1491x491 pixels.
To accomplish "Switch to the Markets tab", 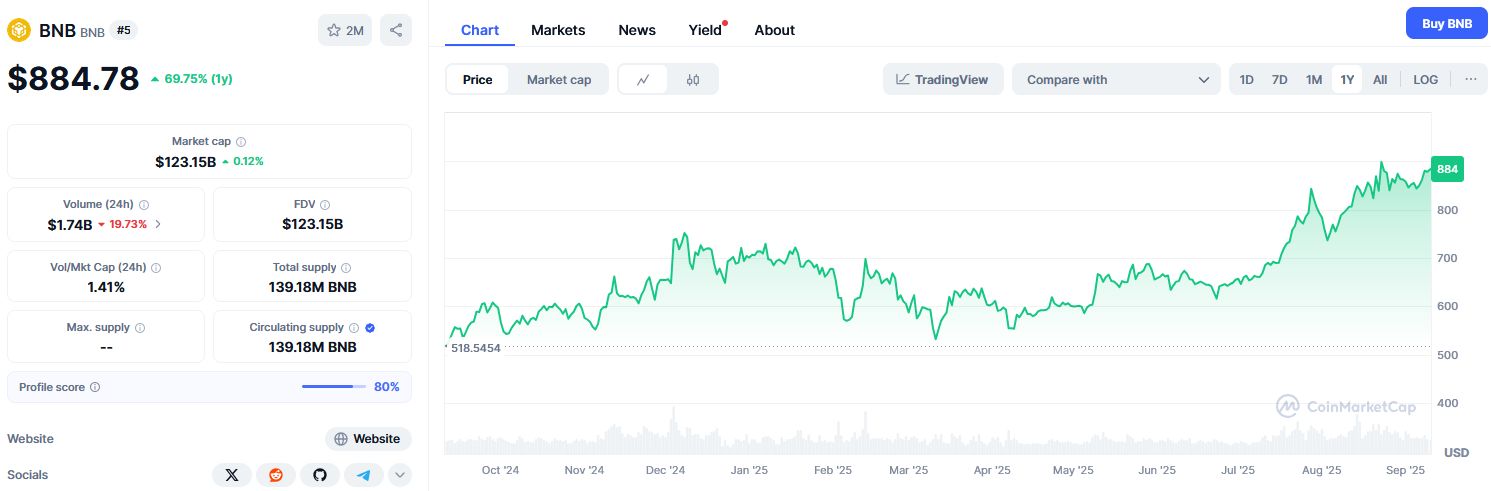I will click(x=558, y=30).
